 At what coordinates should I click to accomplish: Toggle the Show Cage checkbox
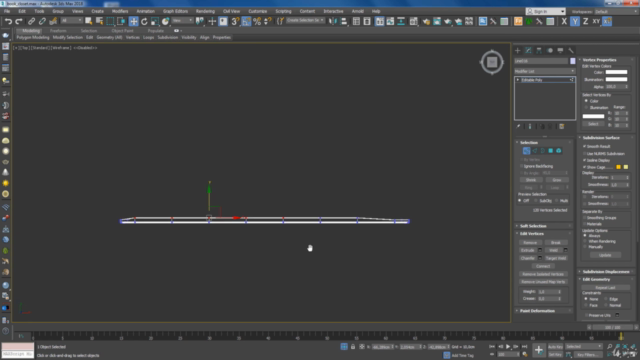click(x=584, y=167)
